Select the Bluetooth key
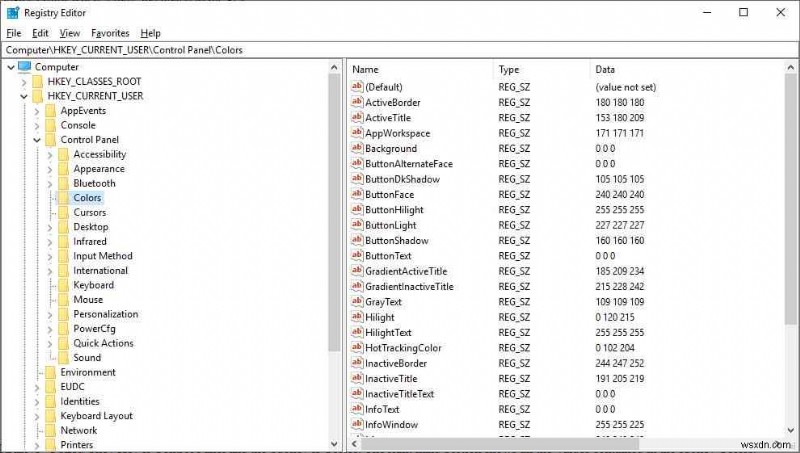 click(94, 183)
